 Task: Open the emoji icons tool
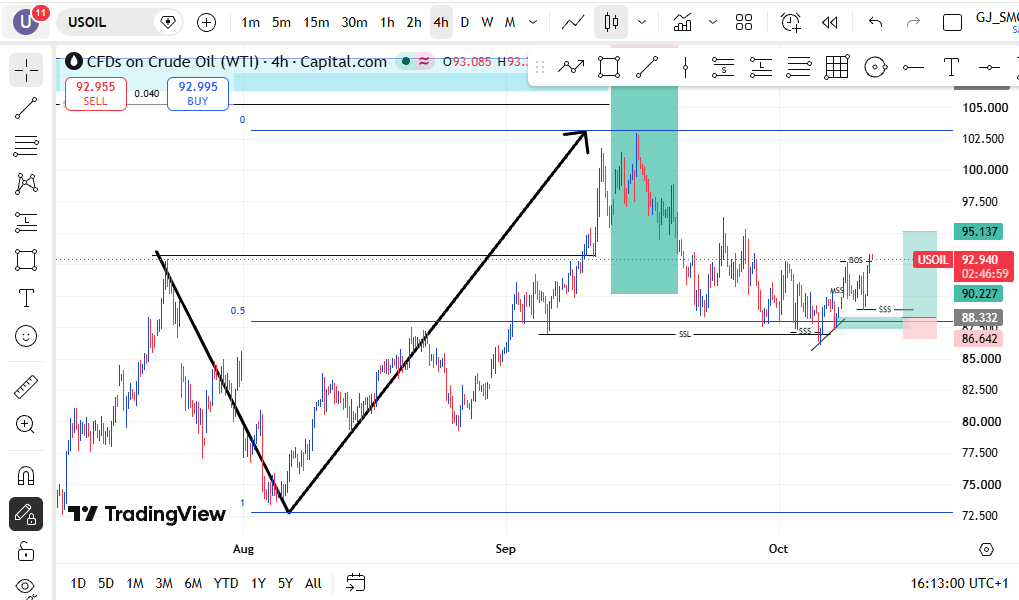tap(26, 336)
